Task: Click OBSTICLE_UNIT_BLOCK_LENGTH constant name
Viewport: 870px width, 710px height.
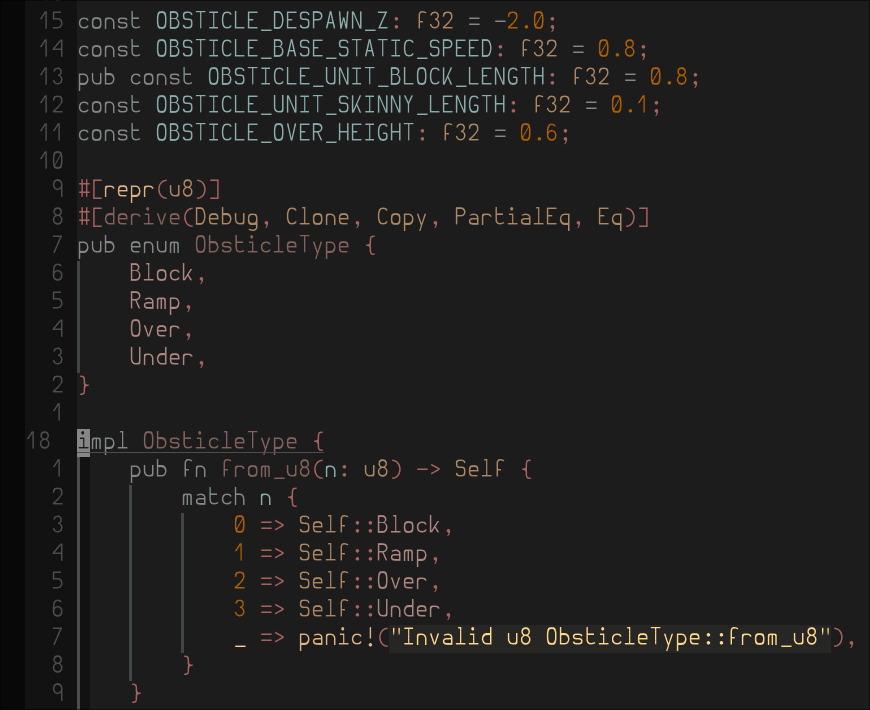Action: (377, 76)
